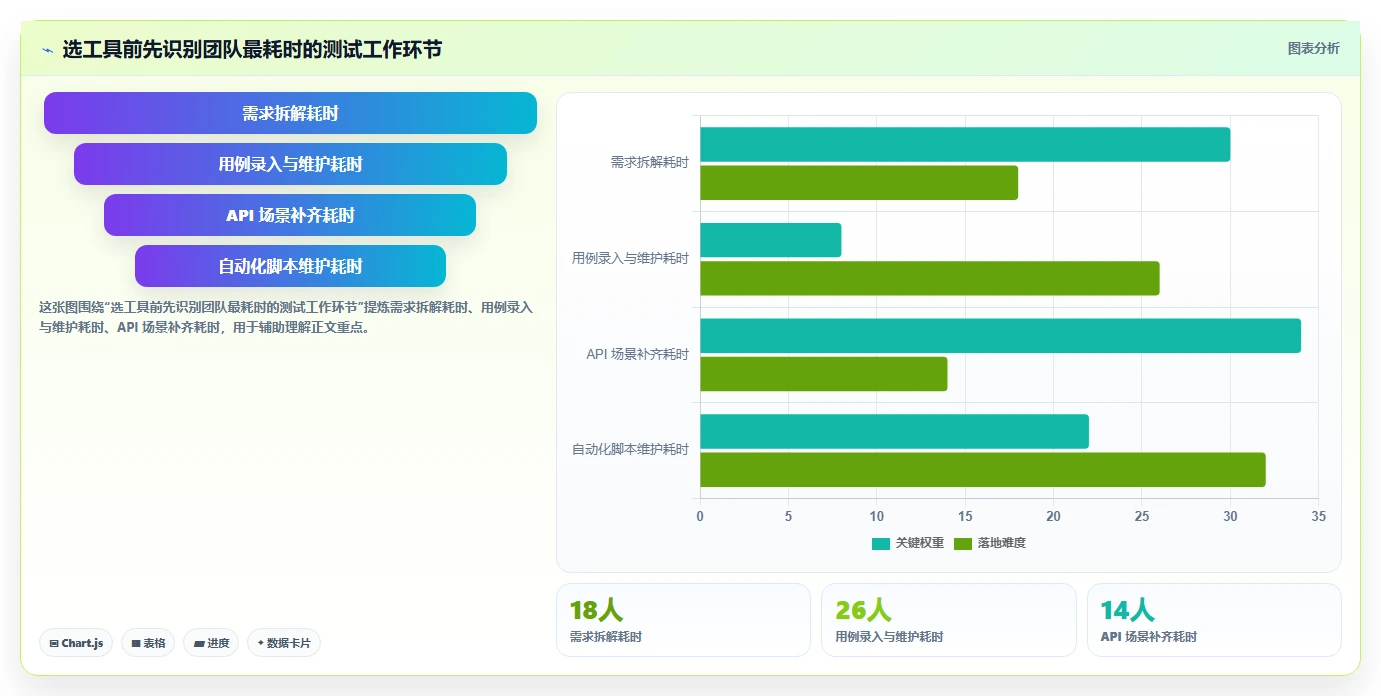Click the green 需求拆解耗时 bar in chart
The width and height of the screenshot is (1381, 696).
859,183
